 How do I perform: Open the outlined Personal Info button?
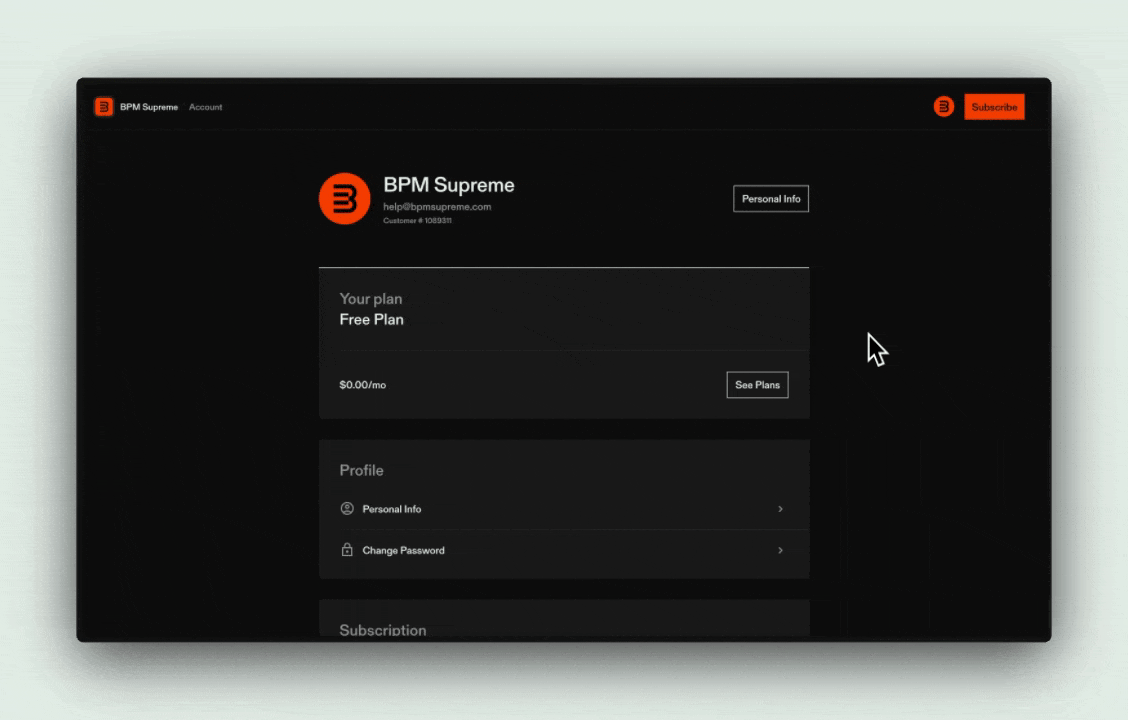click(771, 199)
